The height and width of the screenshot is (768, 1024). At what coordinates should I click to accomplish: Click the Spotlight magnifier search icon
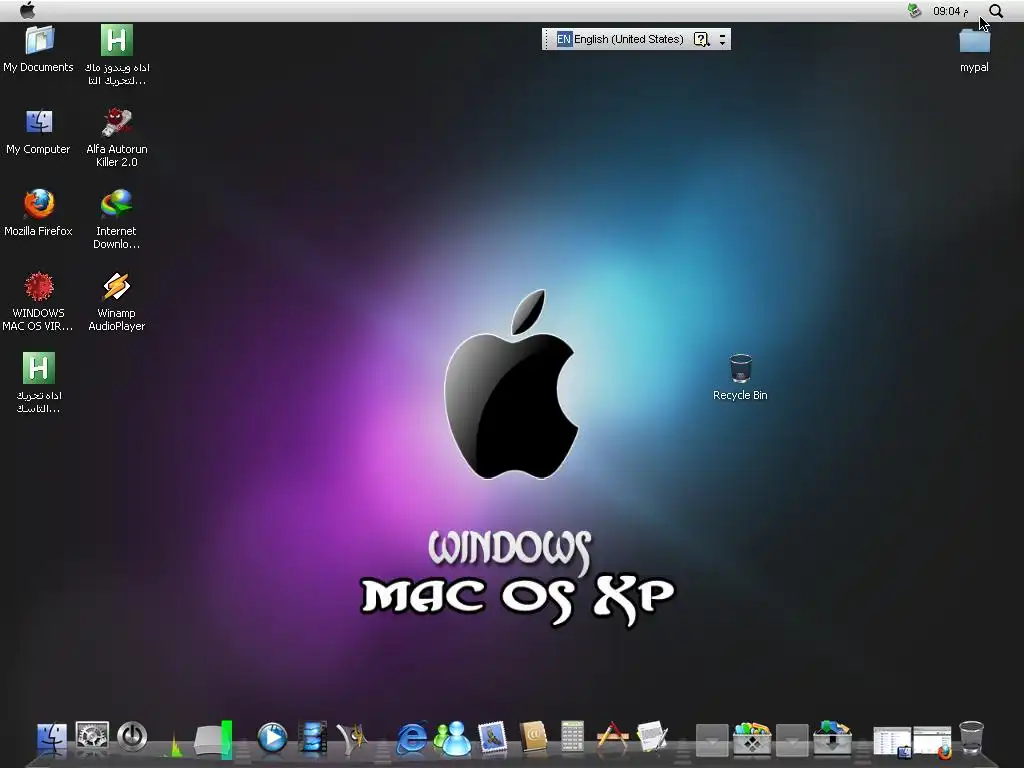(996, 11)
